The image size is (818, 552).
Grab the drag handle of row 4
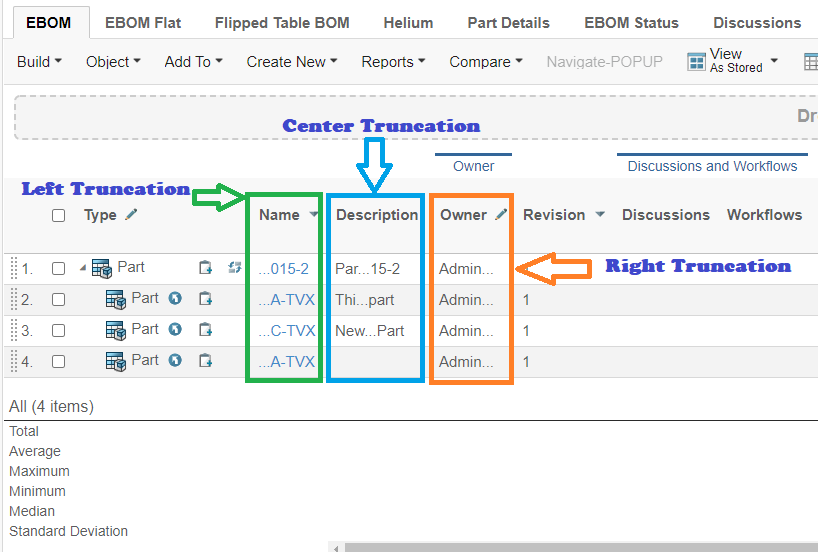14,361
